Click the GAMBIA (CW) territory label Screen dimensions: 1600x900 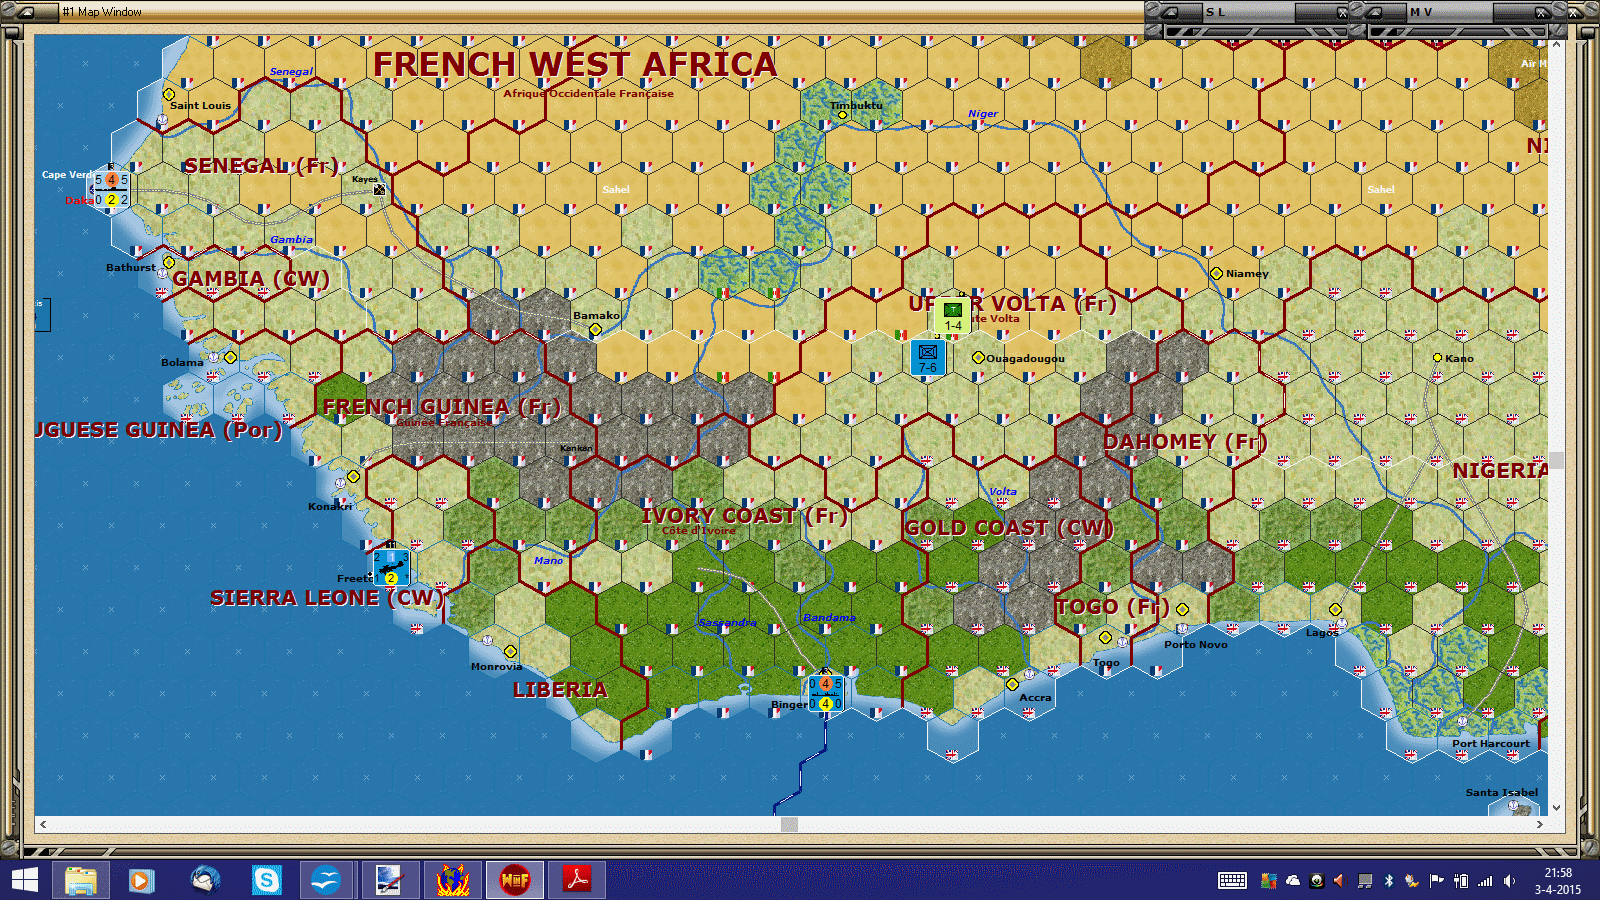[x=251, y=279]
